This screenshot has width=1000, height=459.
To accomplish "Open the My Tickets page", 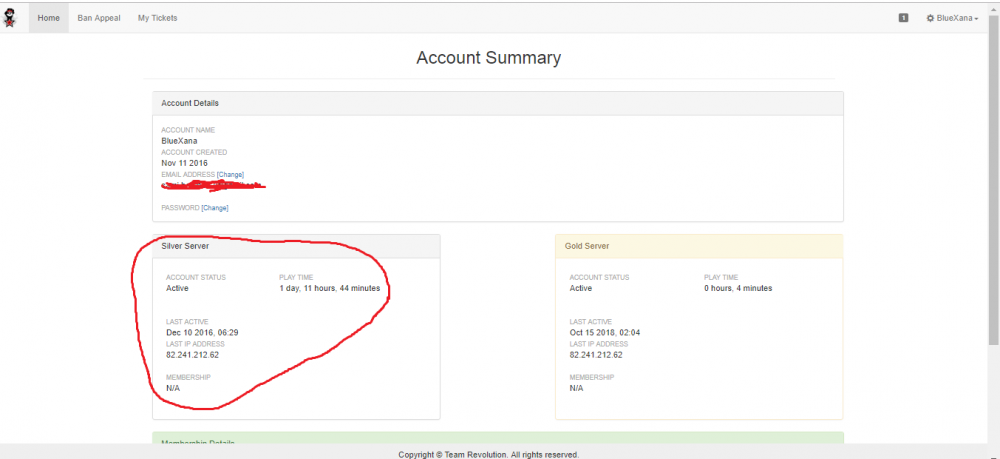I will (x=158, y=18).
